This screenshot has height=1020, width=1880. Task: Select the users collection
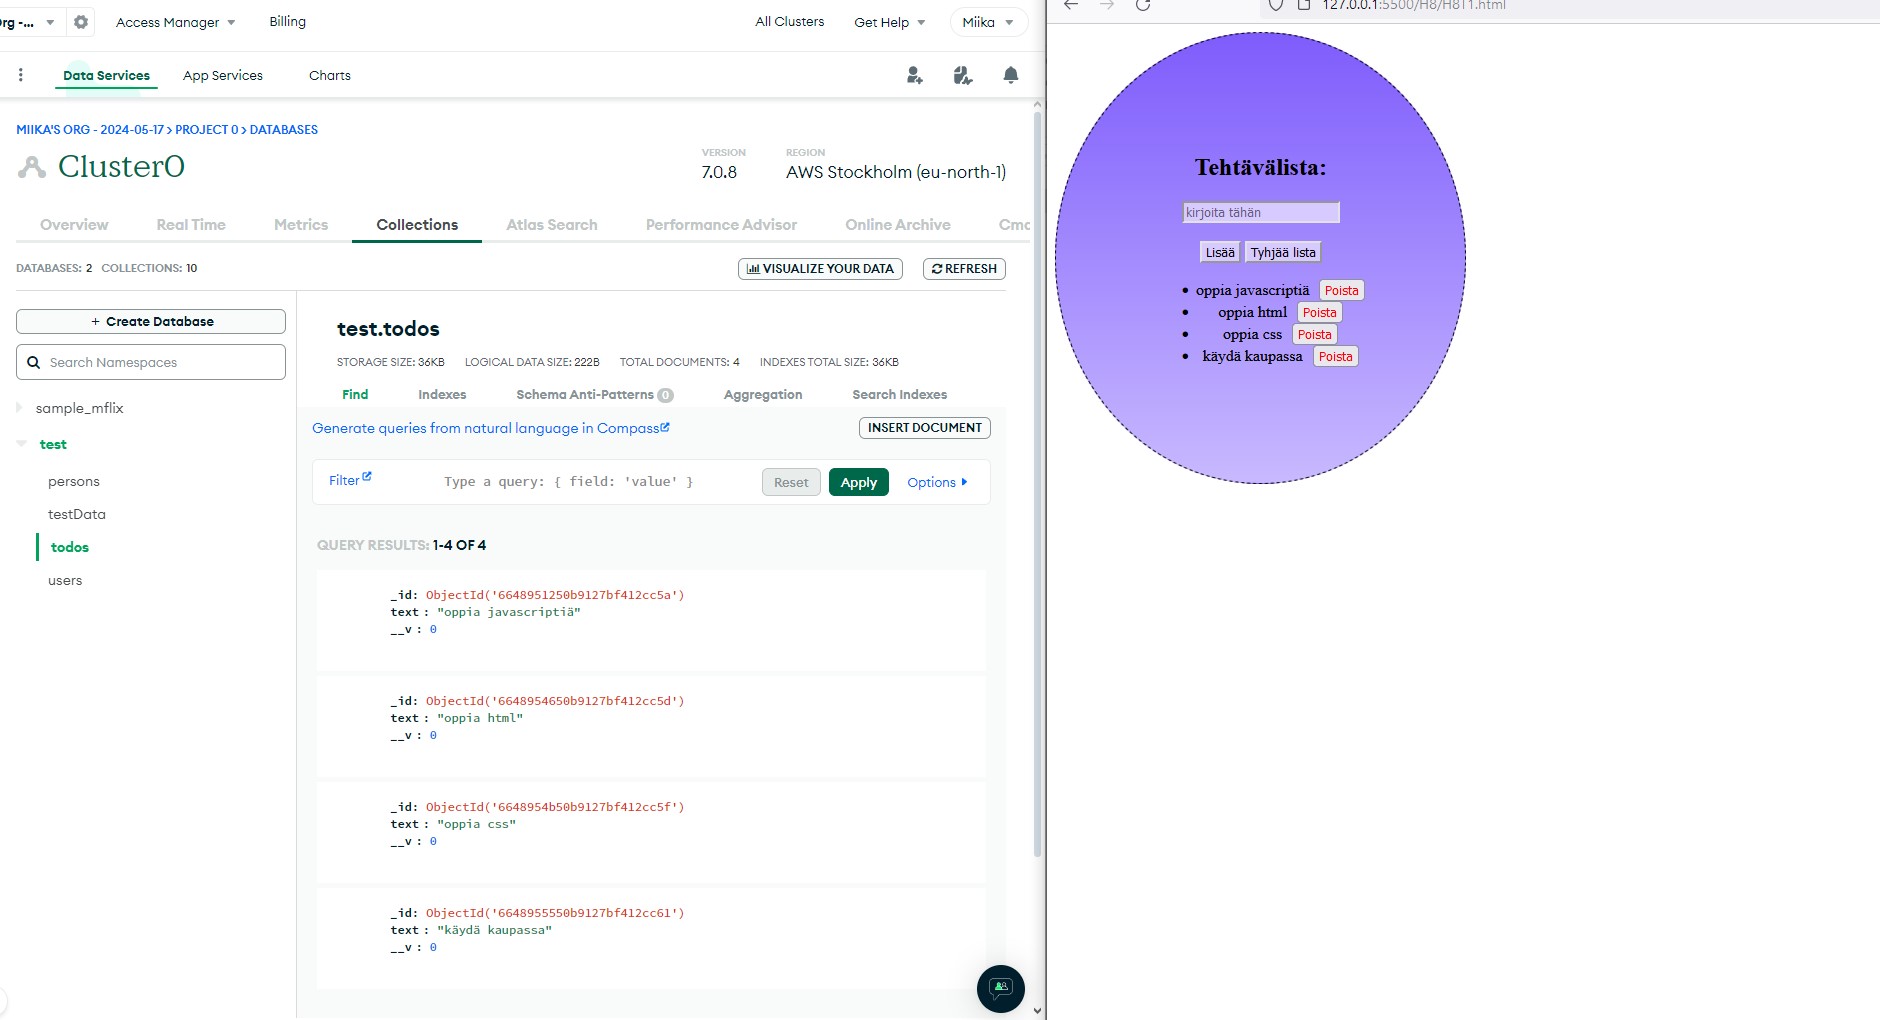pyautogui.click(x=65, y=580)
